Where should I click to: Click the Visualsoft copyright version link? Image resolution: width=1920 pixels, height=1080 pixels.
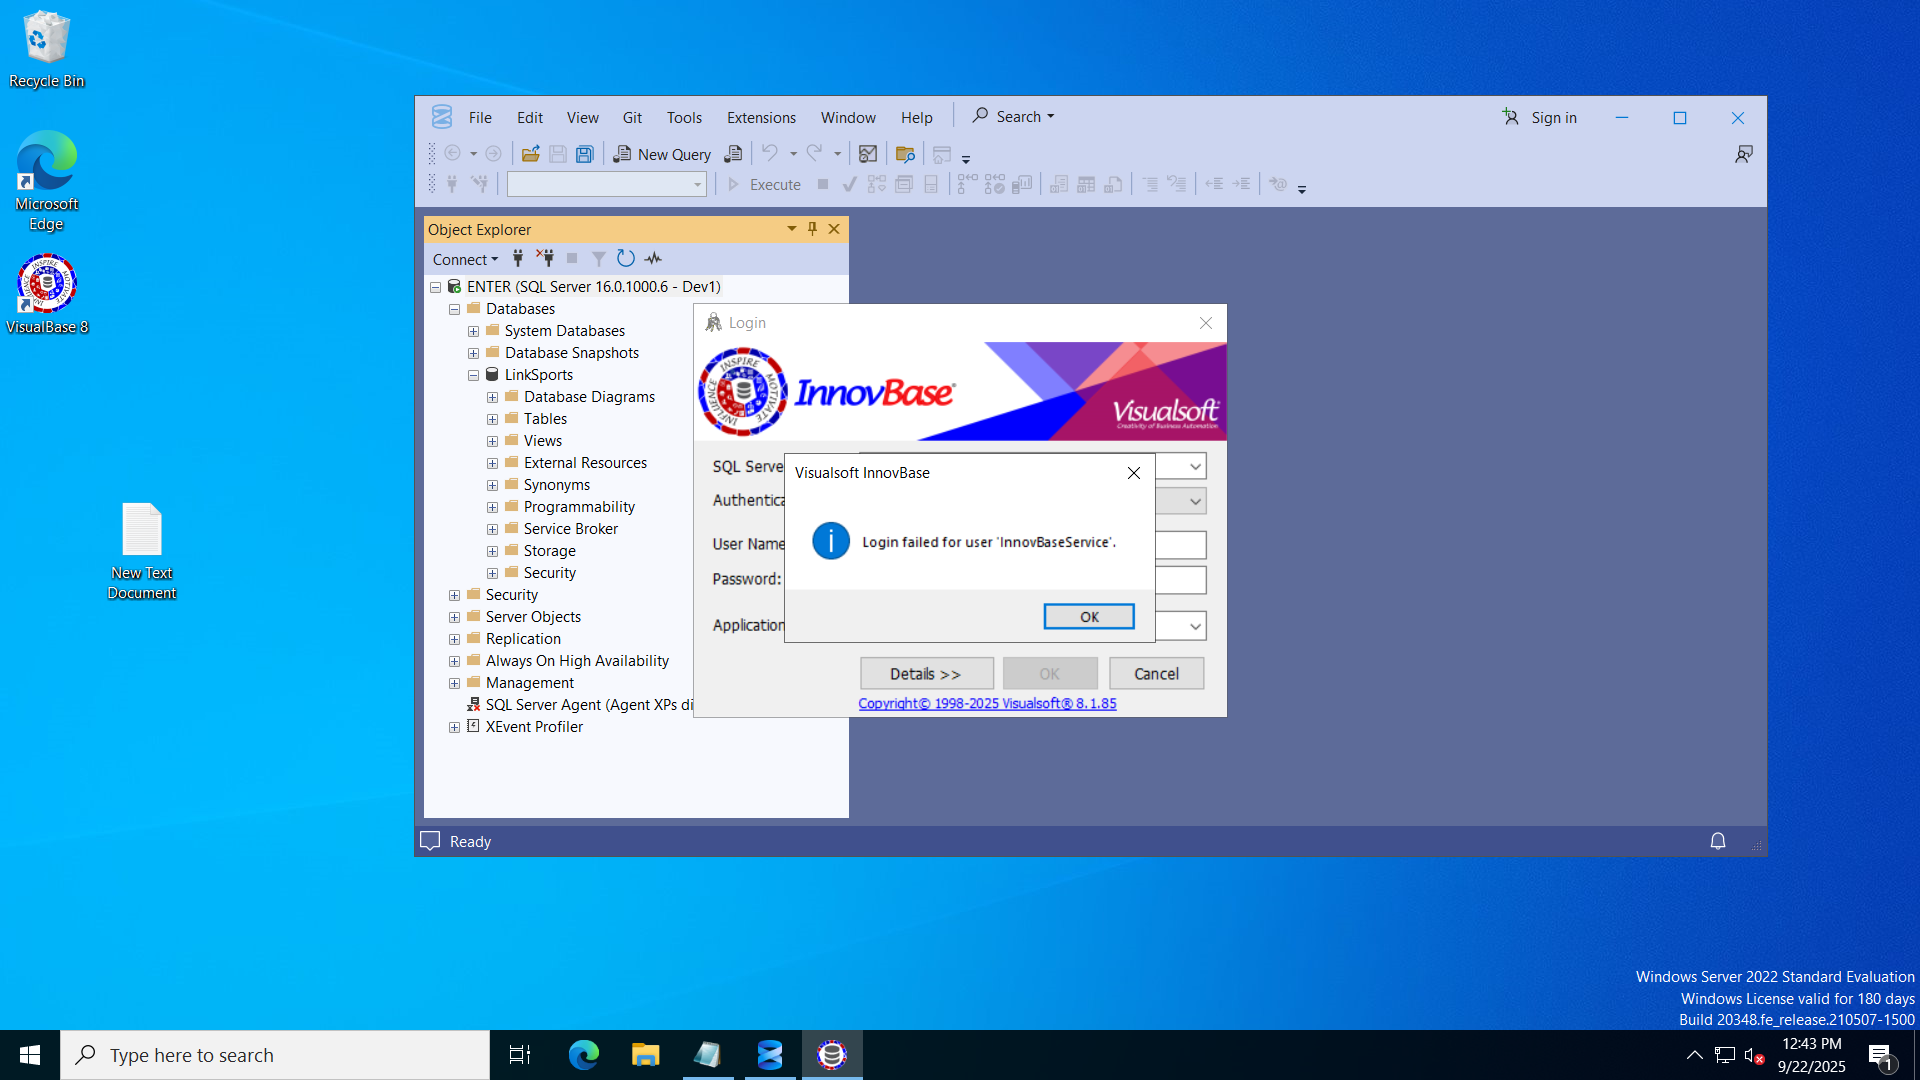pos(987,704)
